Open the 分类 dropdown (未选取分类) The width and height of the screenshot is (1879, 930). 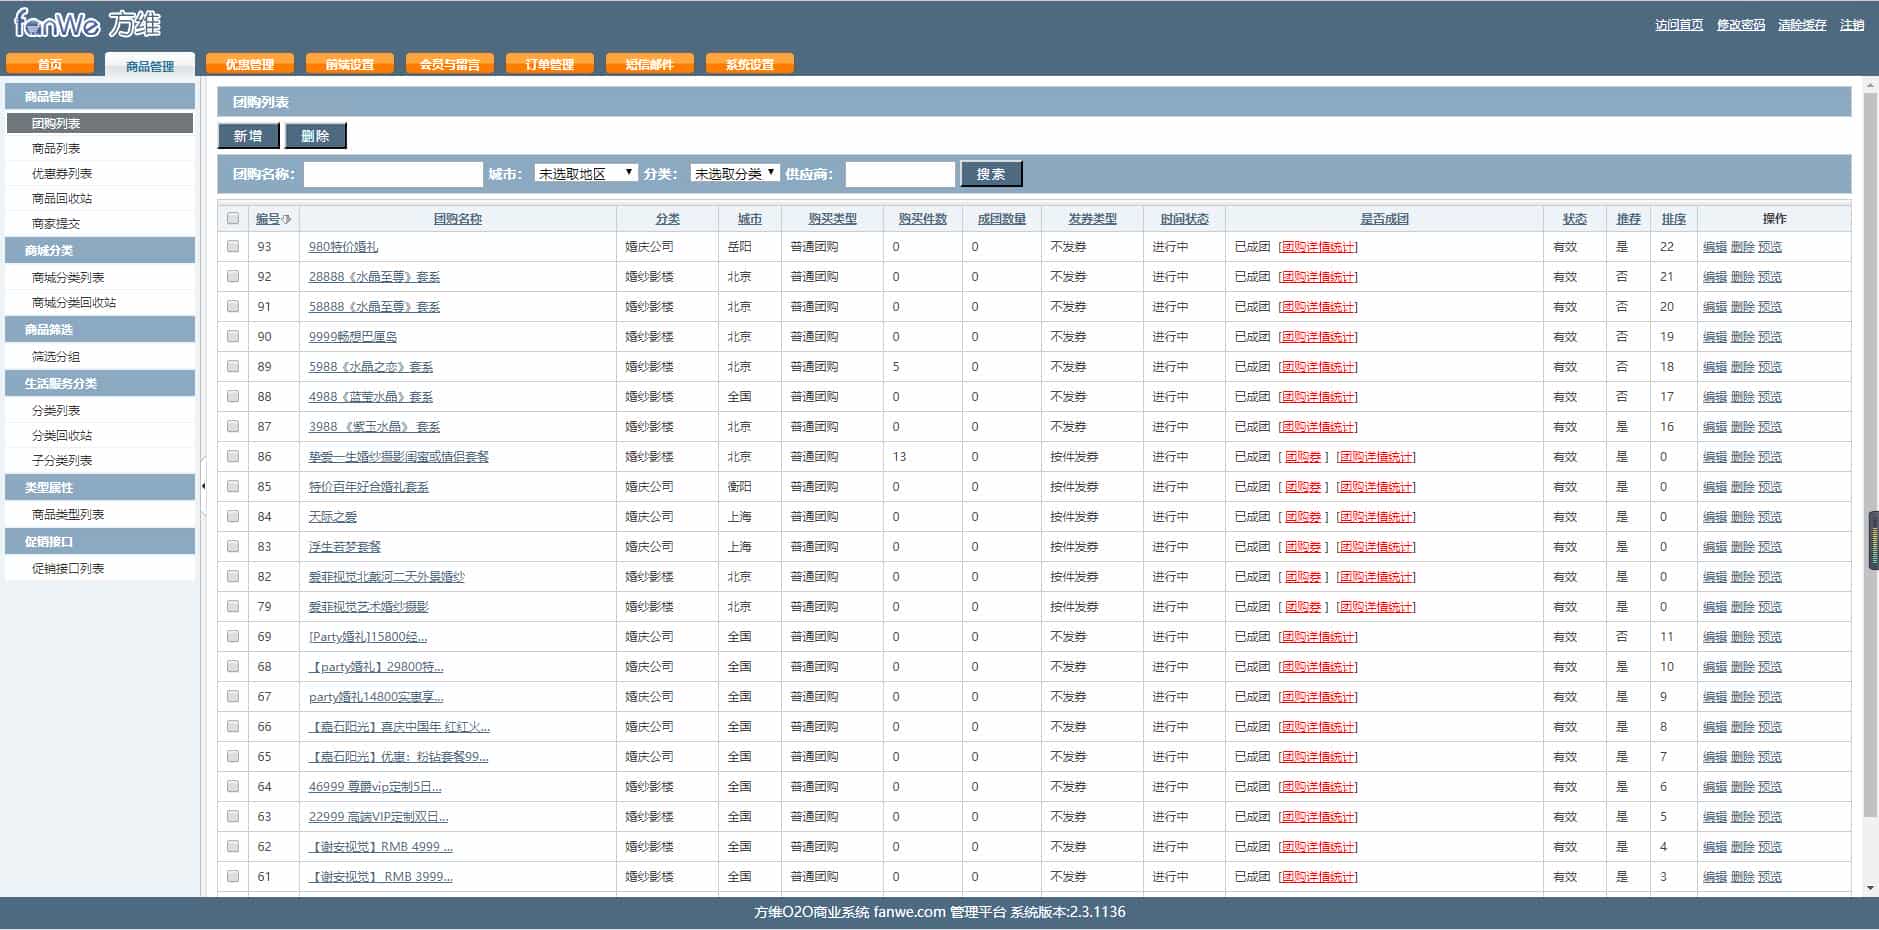735,173
